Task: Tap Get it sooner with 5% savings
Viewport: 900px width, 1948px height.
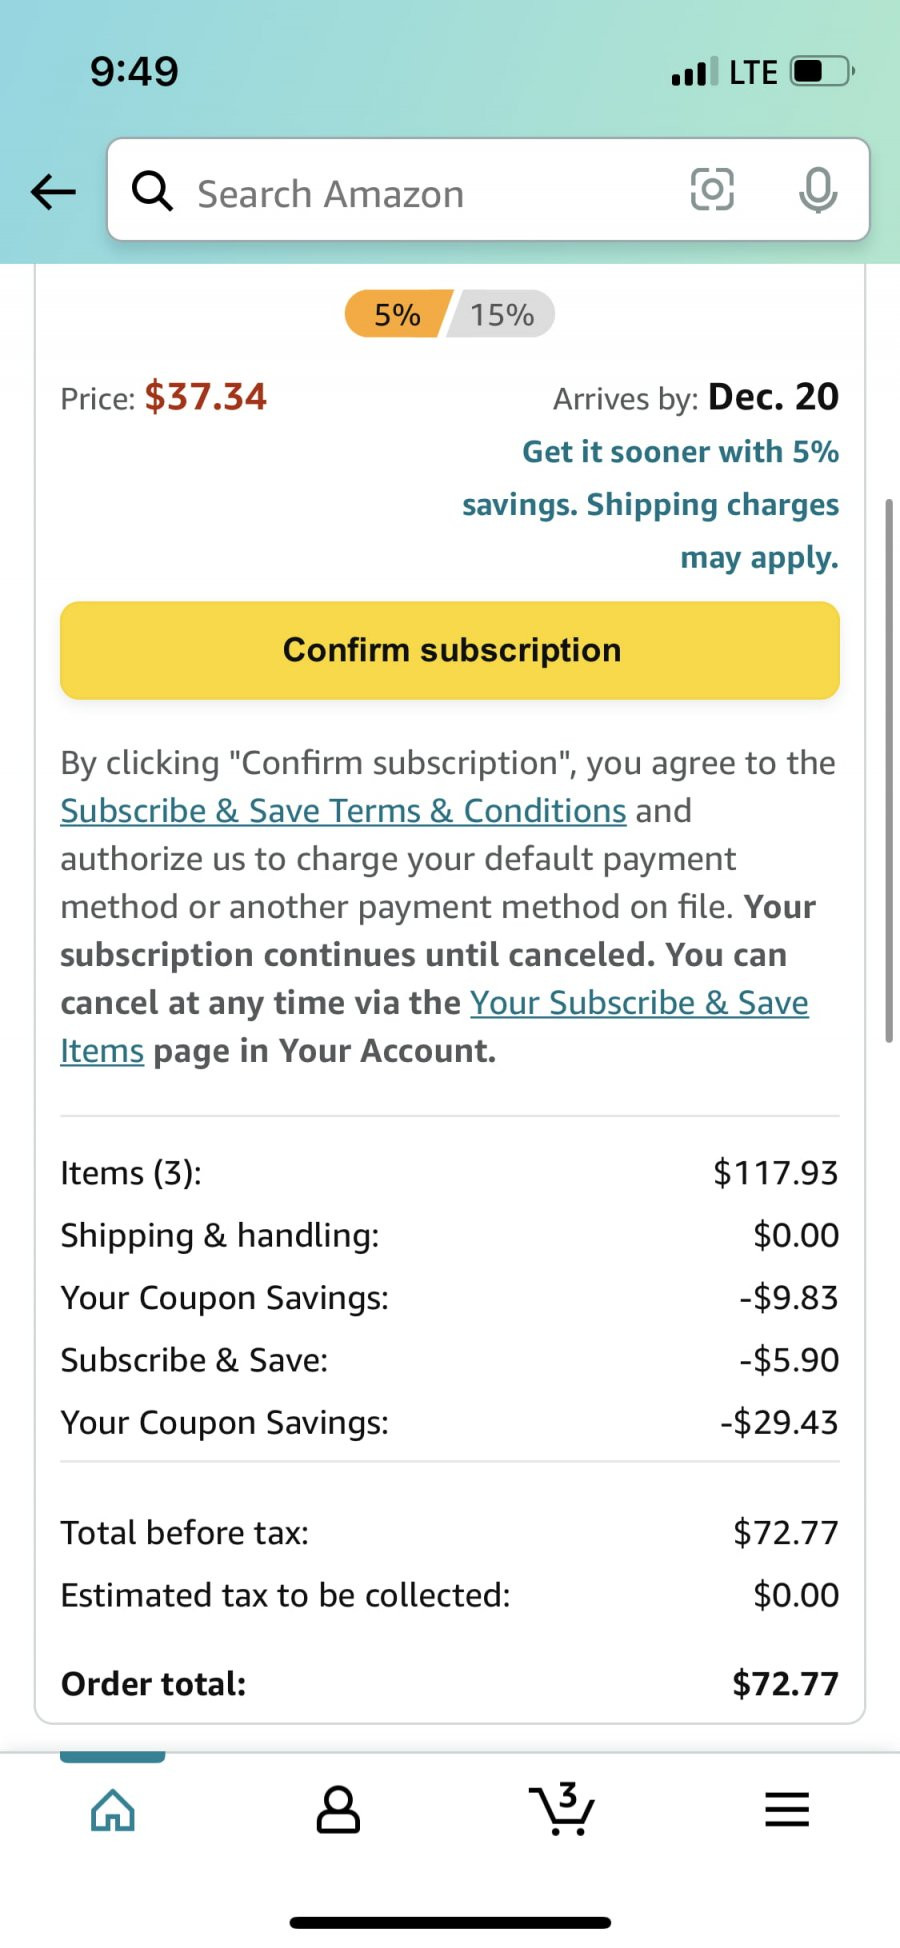Action: click(650, 505)
